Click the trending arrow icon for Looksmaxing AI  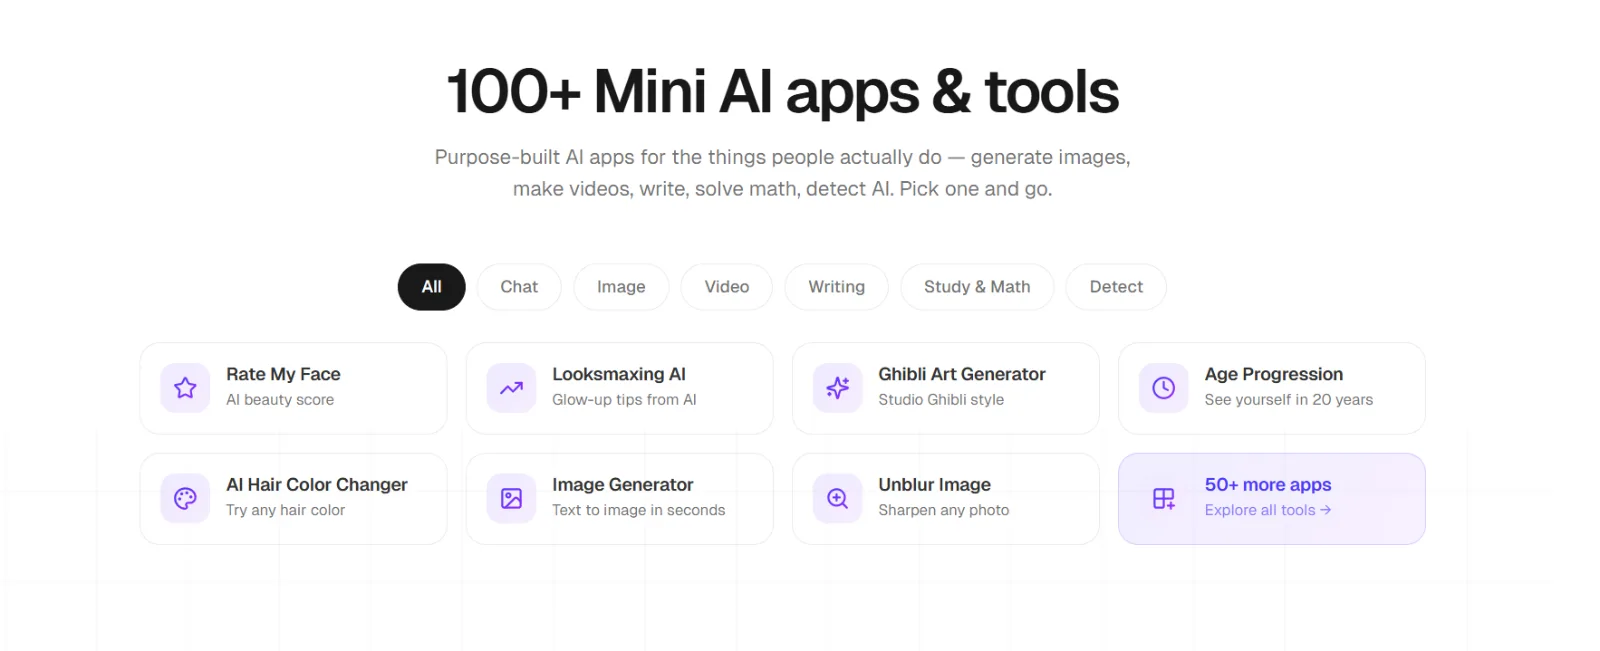(x=511, y=388)
